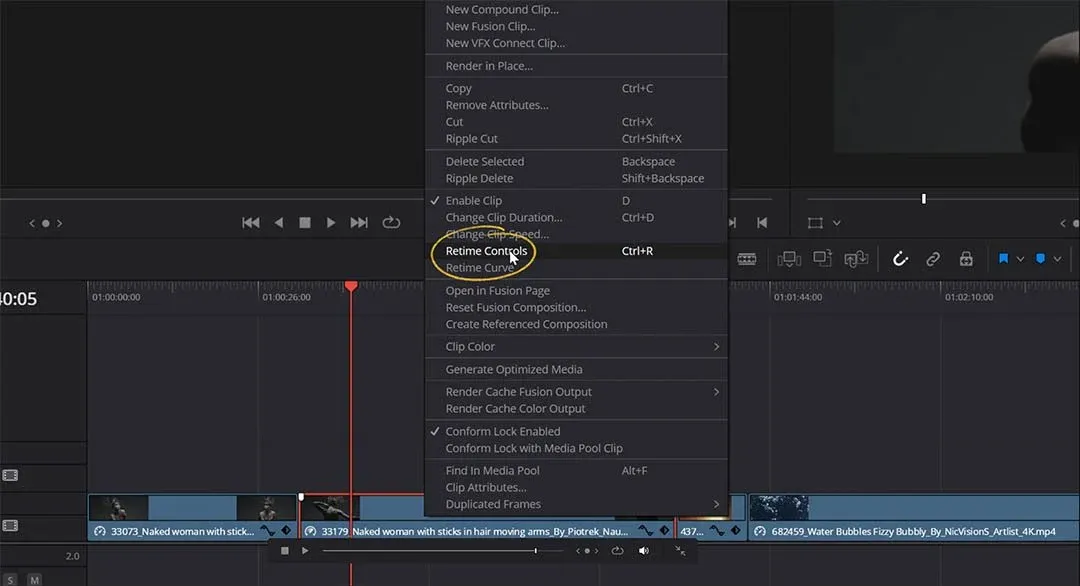
Task: Play the source viewer forward
Action: tap(331, 222)
